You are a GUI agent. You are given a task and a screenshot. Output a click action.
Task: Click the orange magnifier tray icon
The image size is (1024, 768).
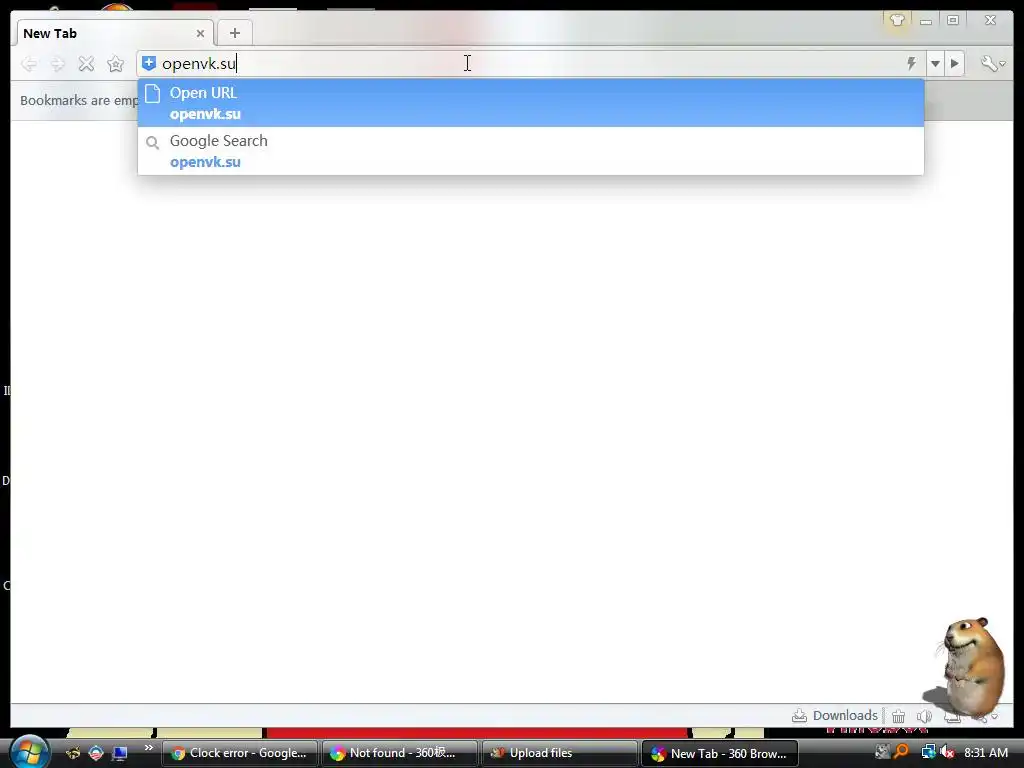[902, 752]
